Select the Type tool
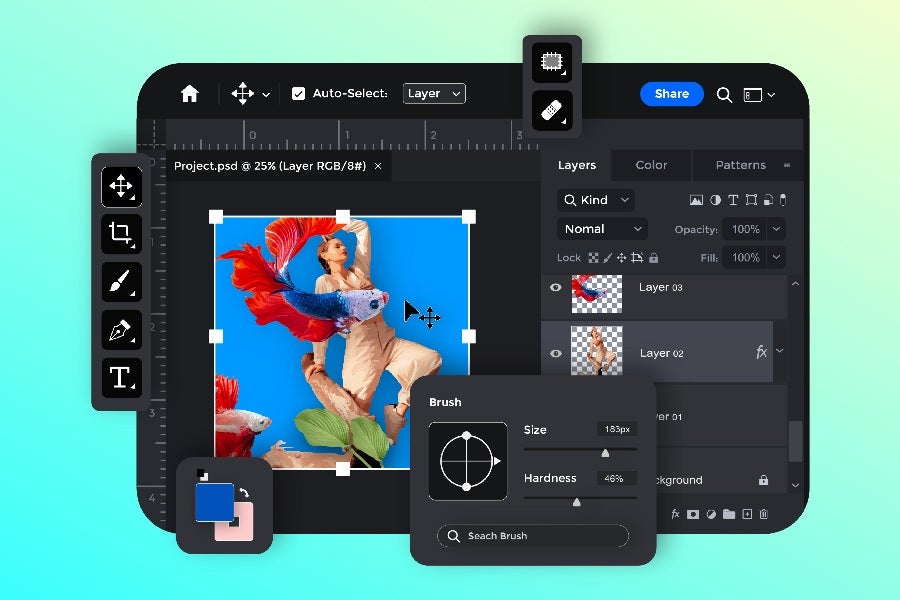 tap(120, 378)
